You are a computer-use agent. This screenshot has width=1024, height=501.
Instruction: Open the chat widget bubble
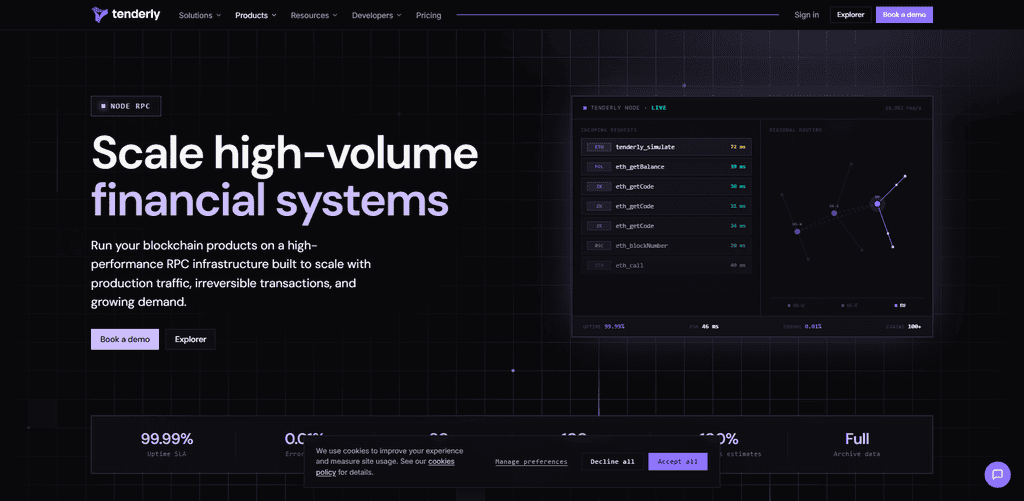997,474
